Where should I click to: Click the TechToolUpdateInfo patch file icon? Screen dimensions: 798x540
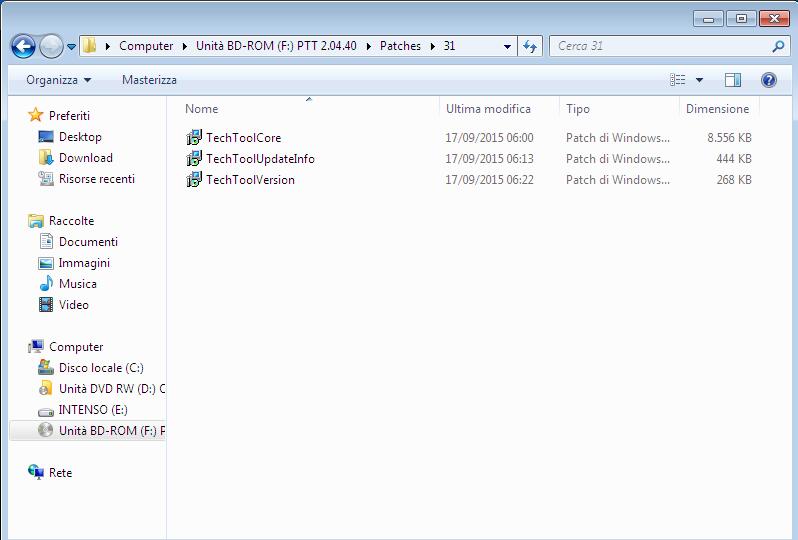194,159
